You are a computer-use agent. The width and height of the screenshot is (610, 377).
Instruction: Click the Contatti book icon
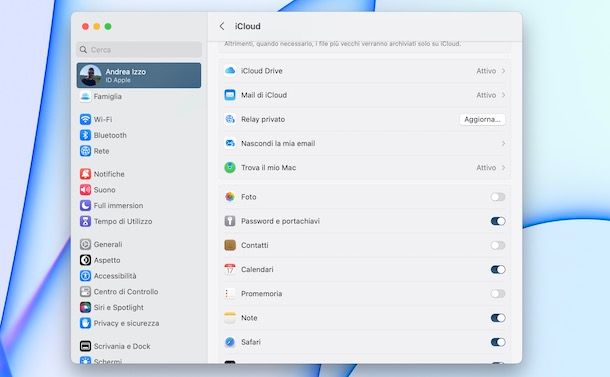point(230,245)
